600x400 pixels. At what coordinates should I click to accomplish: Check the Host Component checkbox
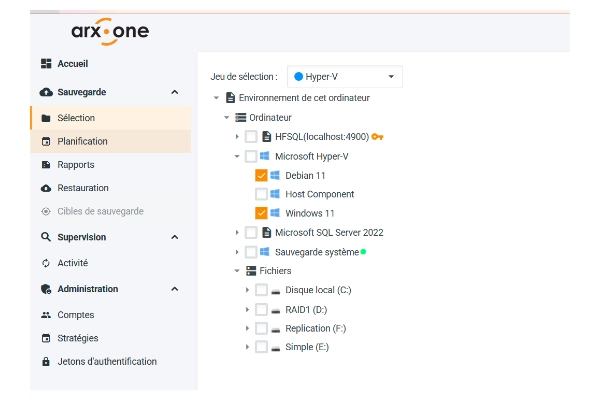pyautogui.click(x=261, y=194)
